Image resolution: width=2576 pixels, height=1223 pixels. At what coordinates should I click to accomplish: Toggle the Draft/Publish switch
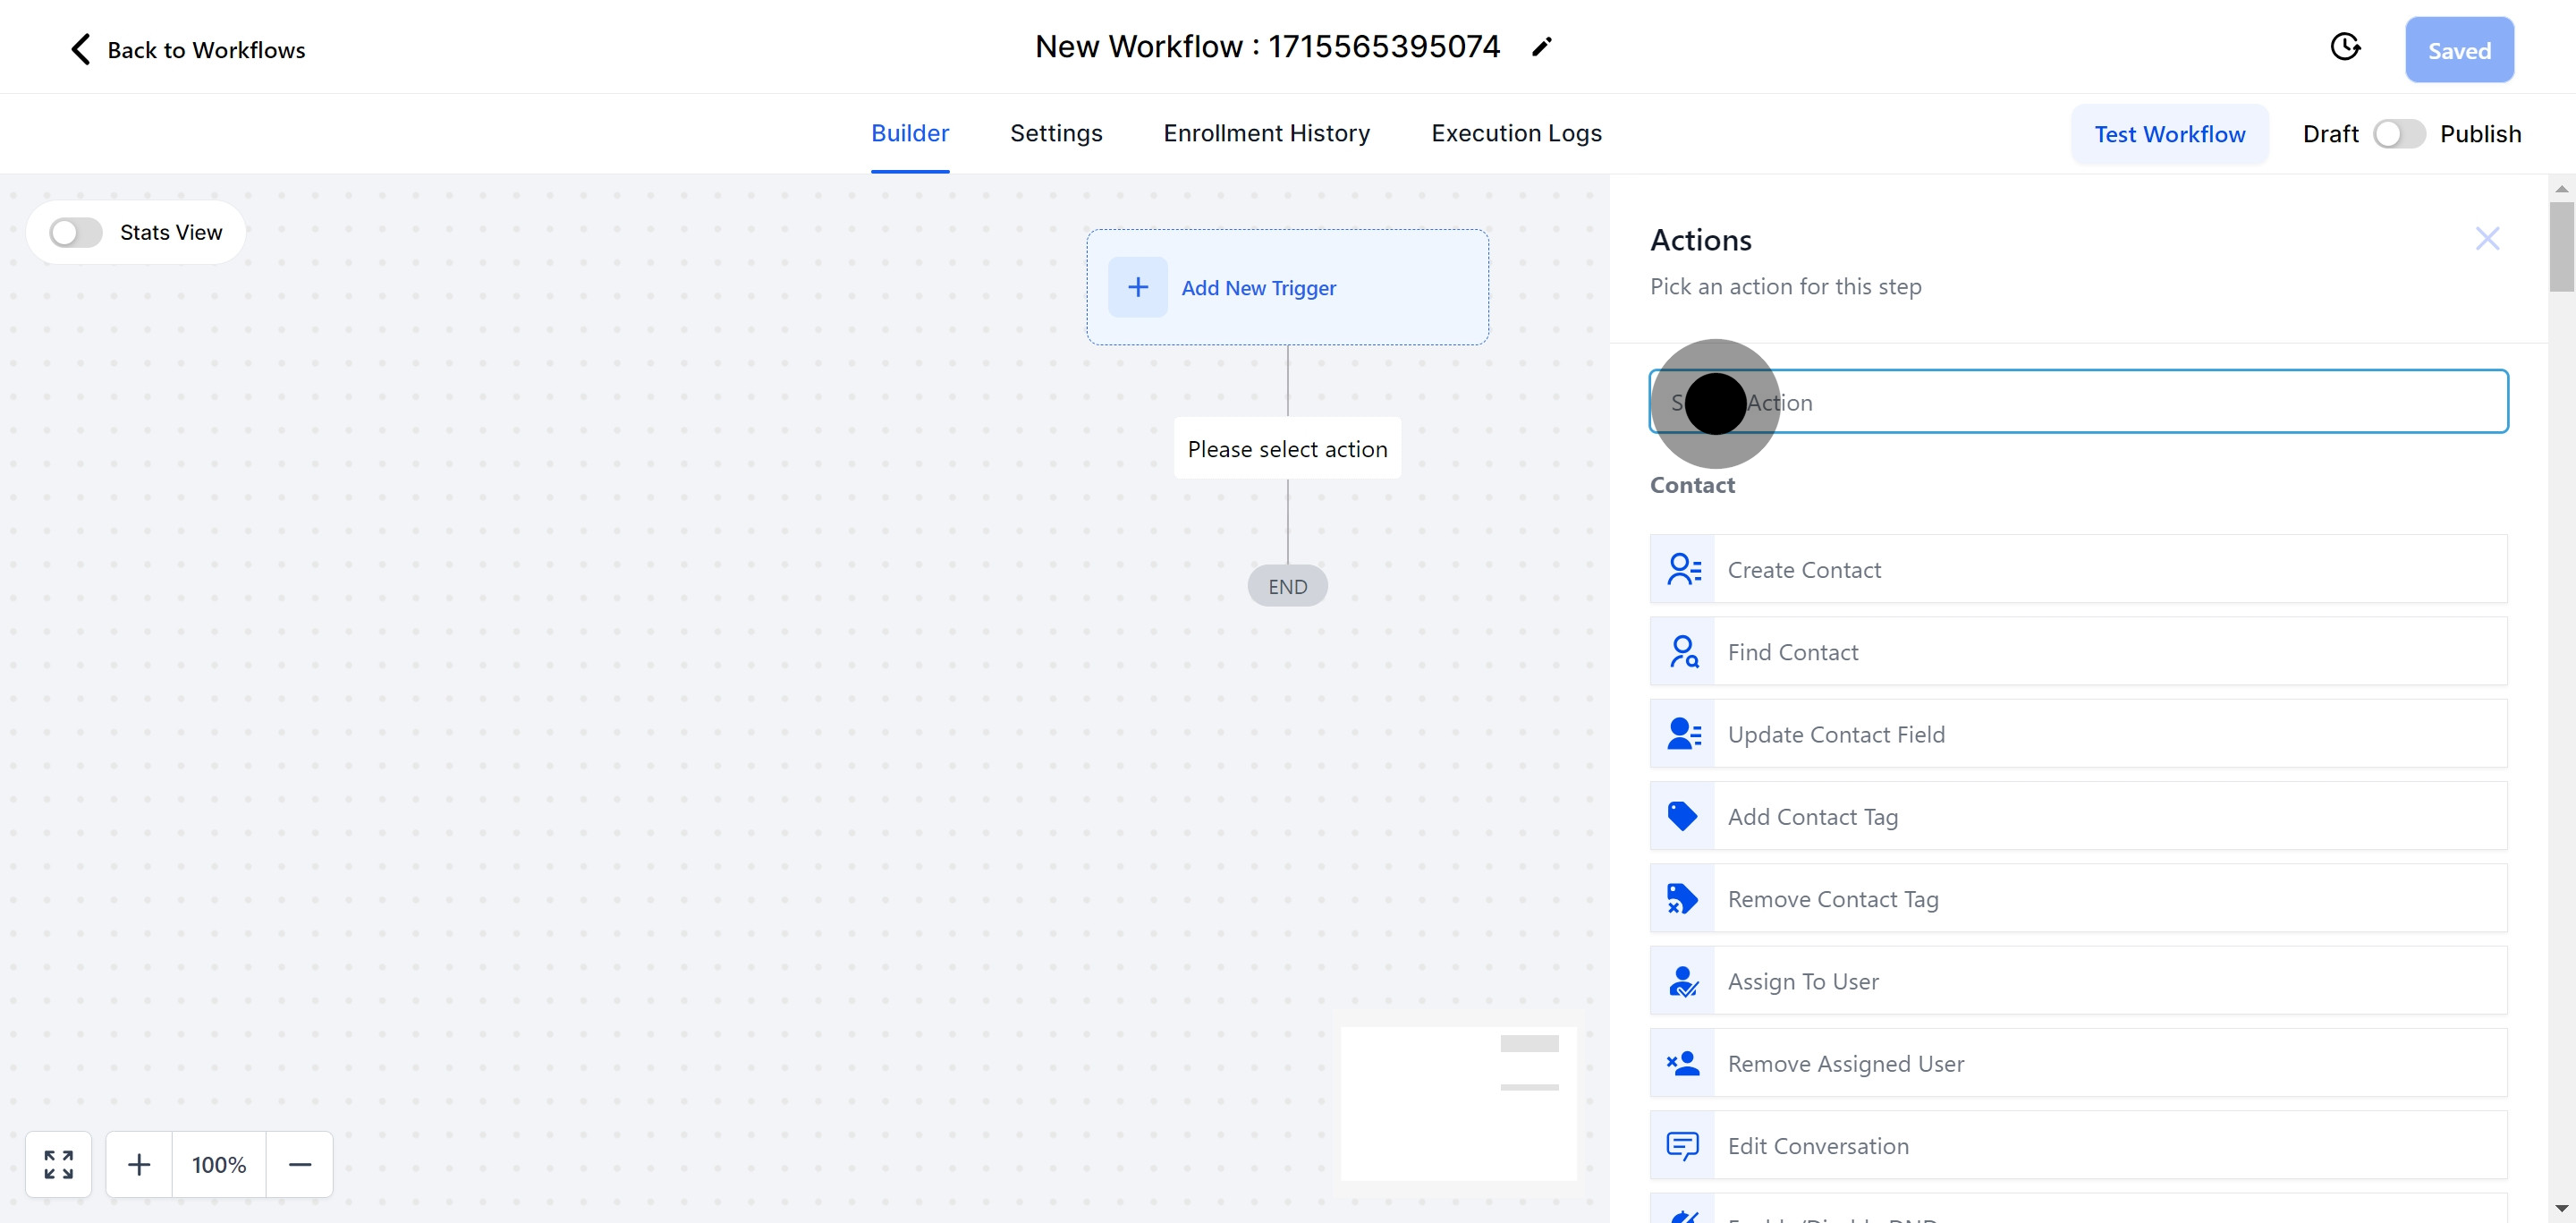(x=2399, y=134)
